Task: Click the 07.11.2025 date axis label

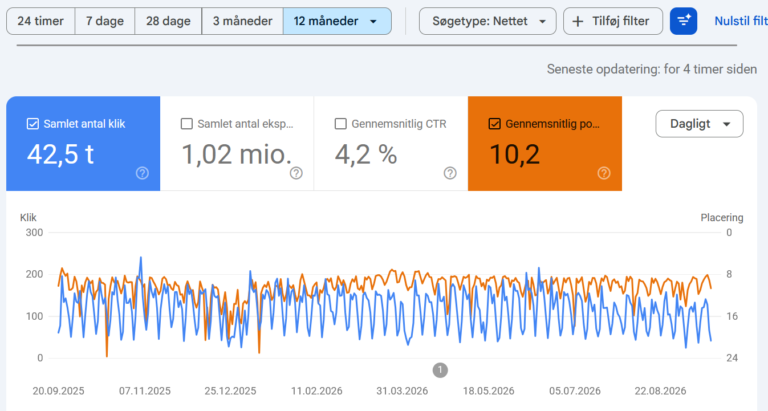Action: 145,391
